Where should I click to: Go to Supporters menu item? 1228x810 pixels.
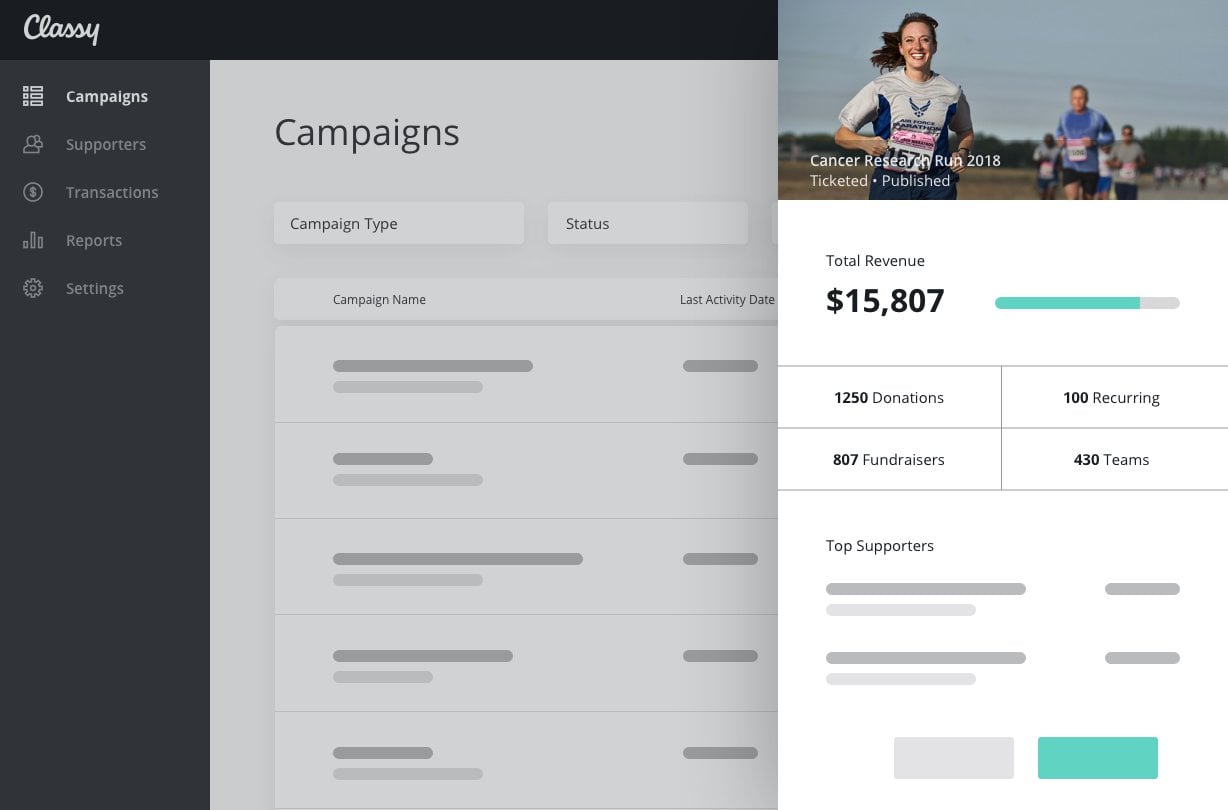106,144
